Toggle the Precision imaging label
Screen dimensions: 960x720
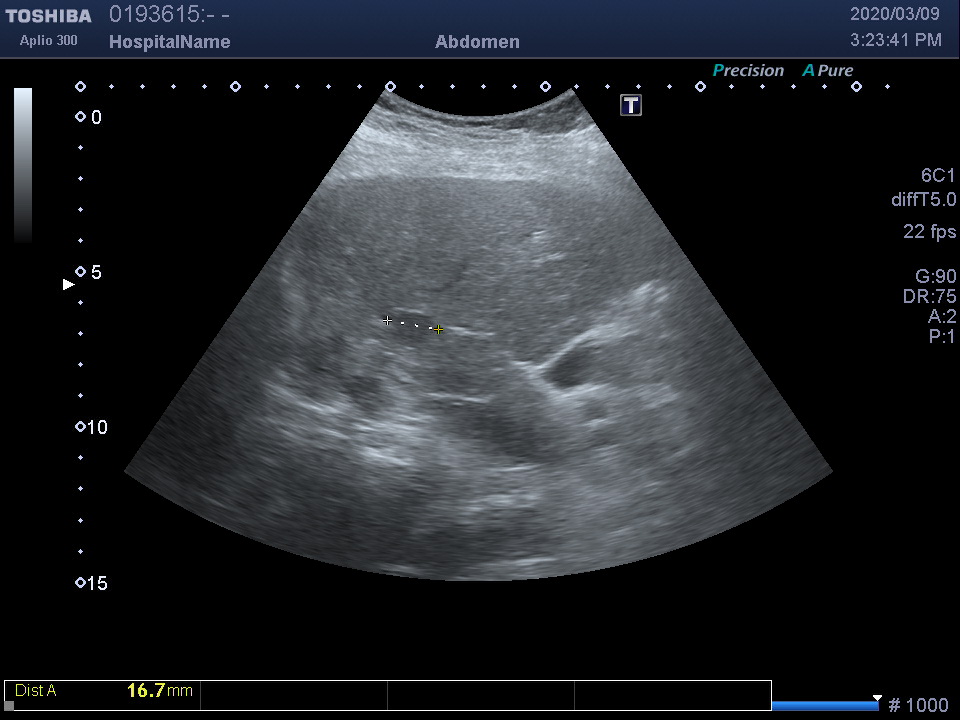coord(748,71)
